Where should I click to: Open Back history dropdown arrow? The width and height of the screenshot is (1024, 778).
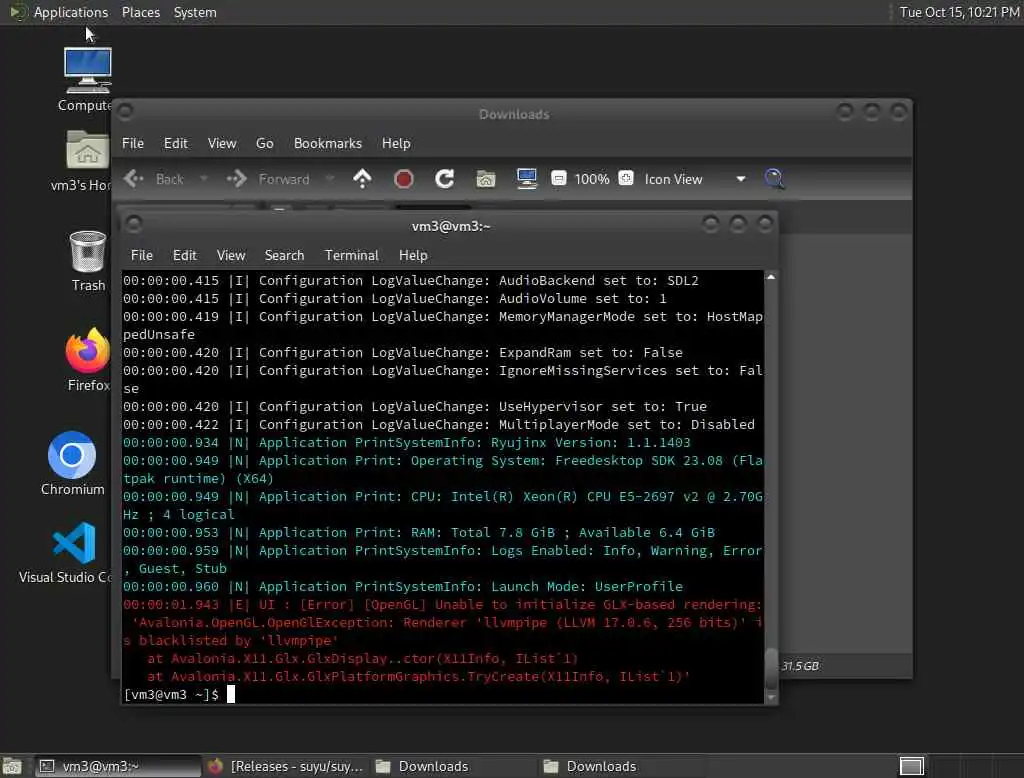click(x=204, y=178)
